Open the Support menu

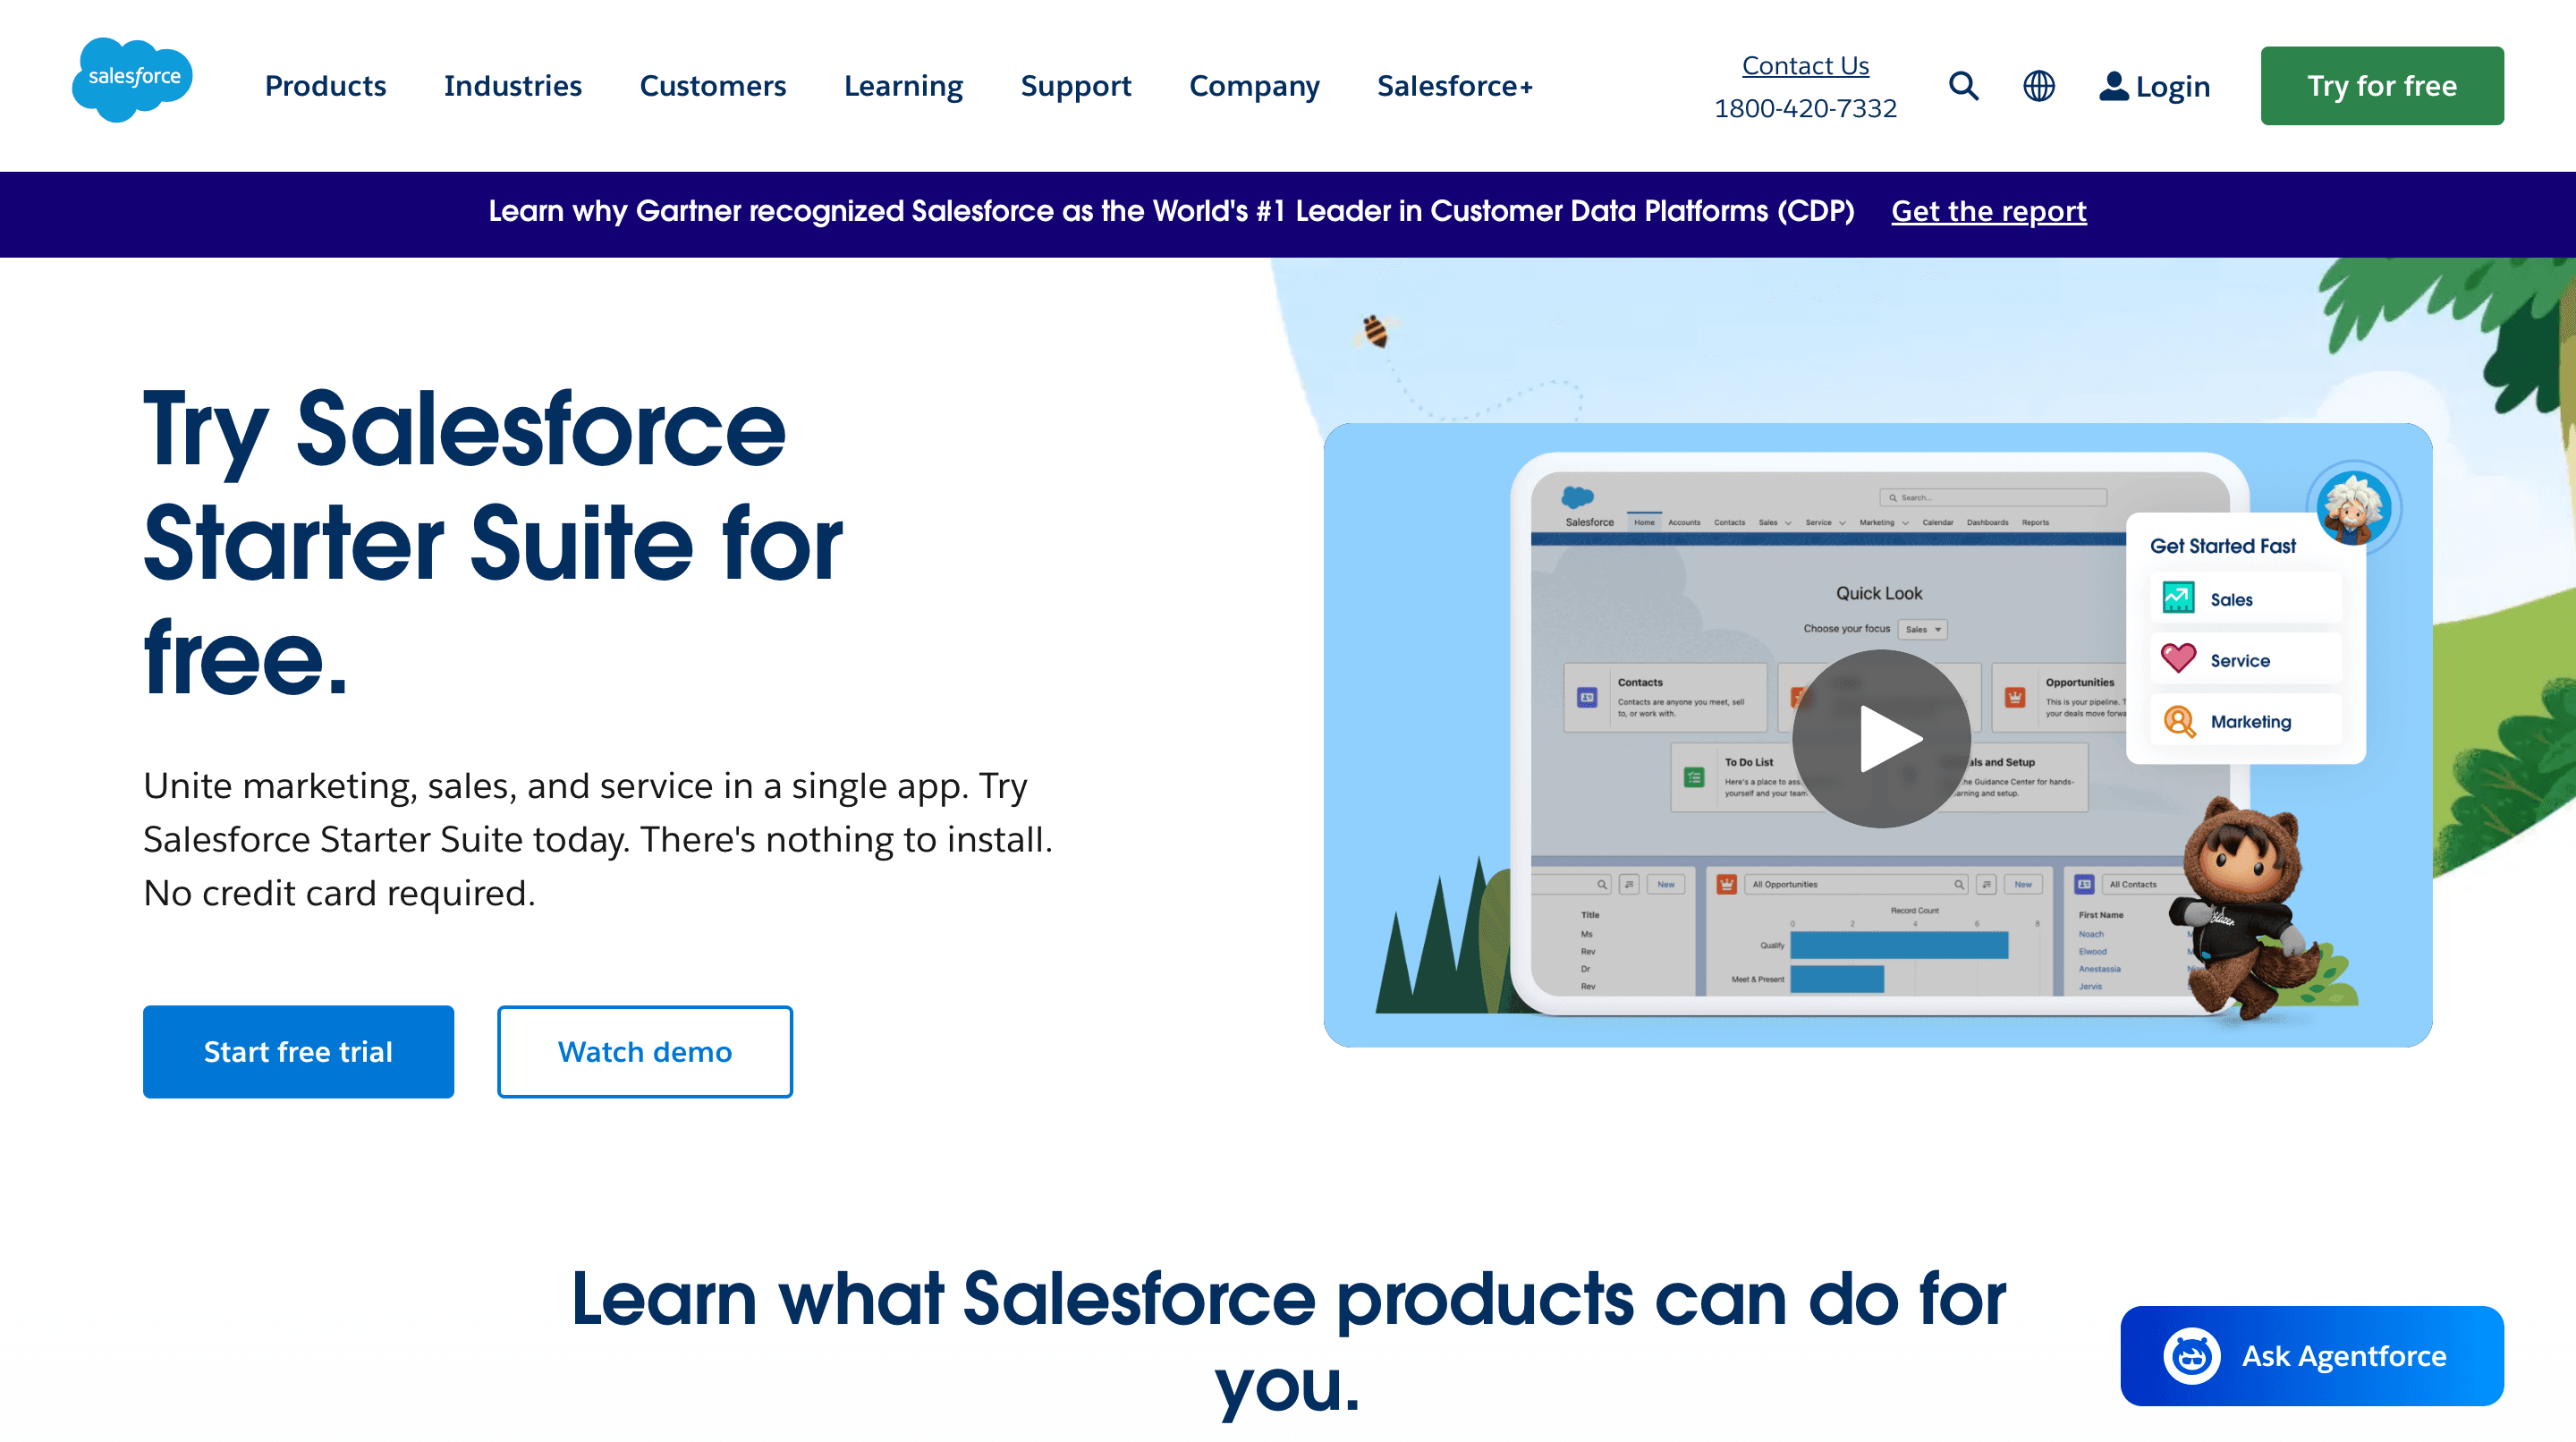[1076, 86]
